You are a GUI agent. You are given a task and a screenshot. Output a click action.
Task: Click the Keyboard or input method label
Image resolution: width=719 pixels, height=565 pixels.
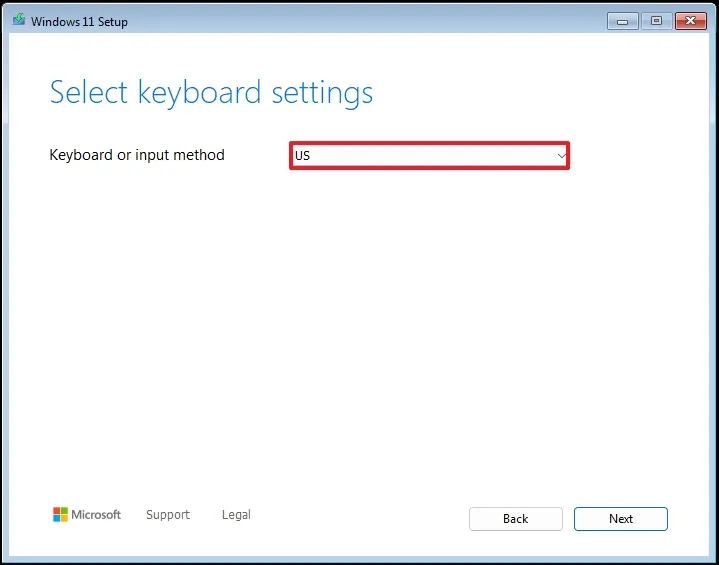[137, 155]
